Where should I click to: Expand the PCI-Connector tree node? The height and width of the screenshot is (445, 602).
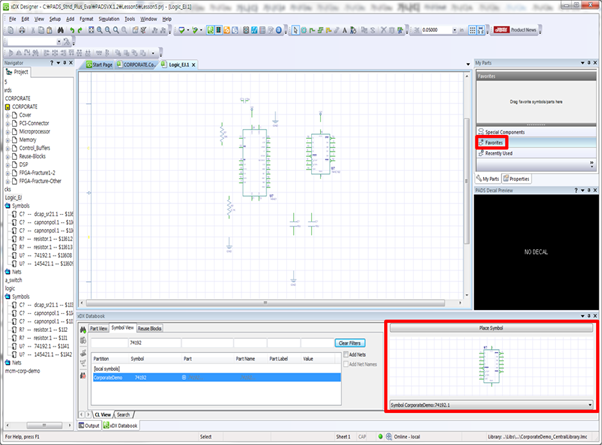(8, 123)
